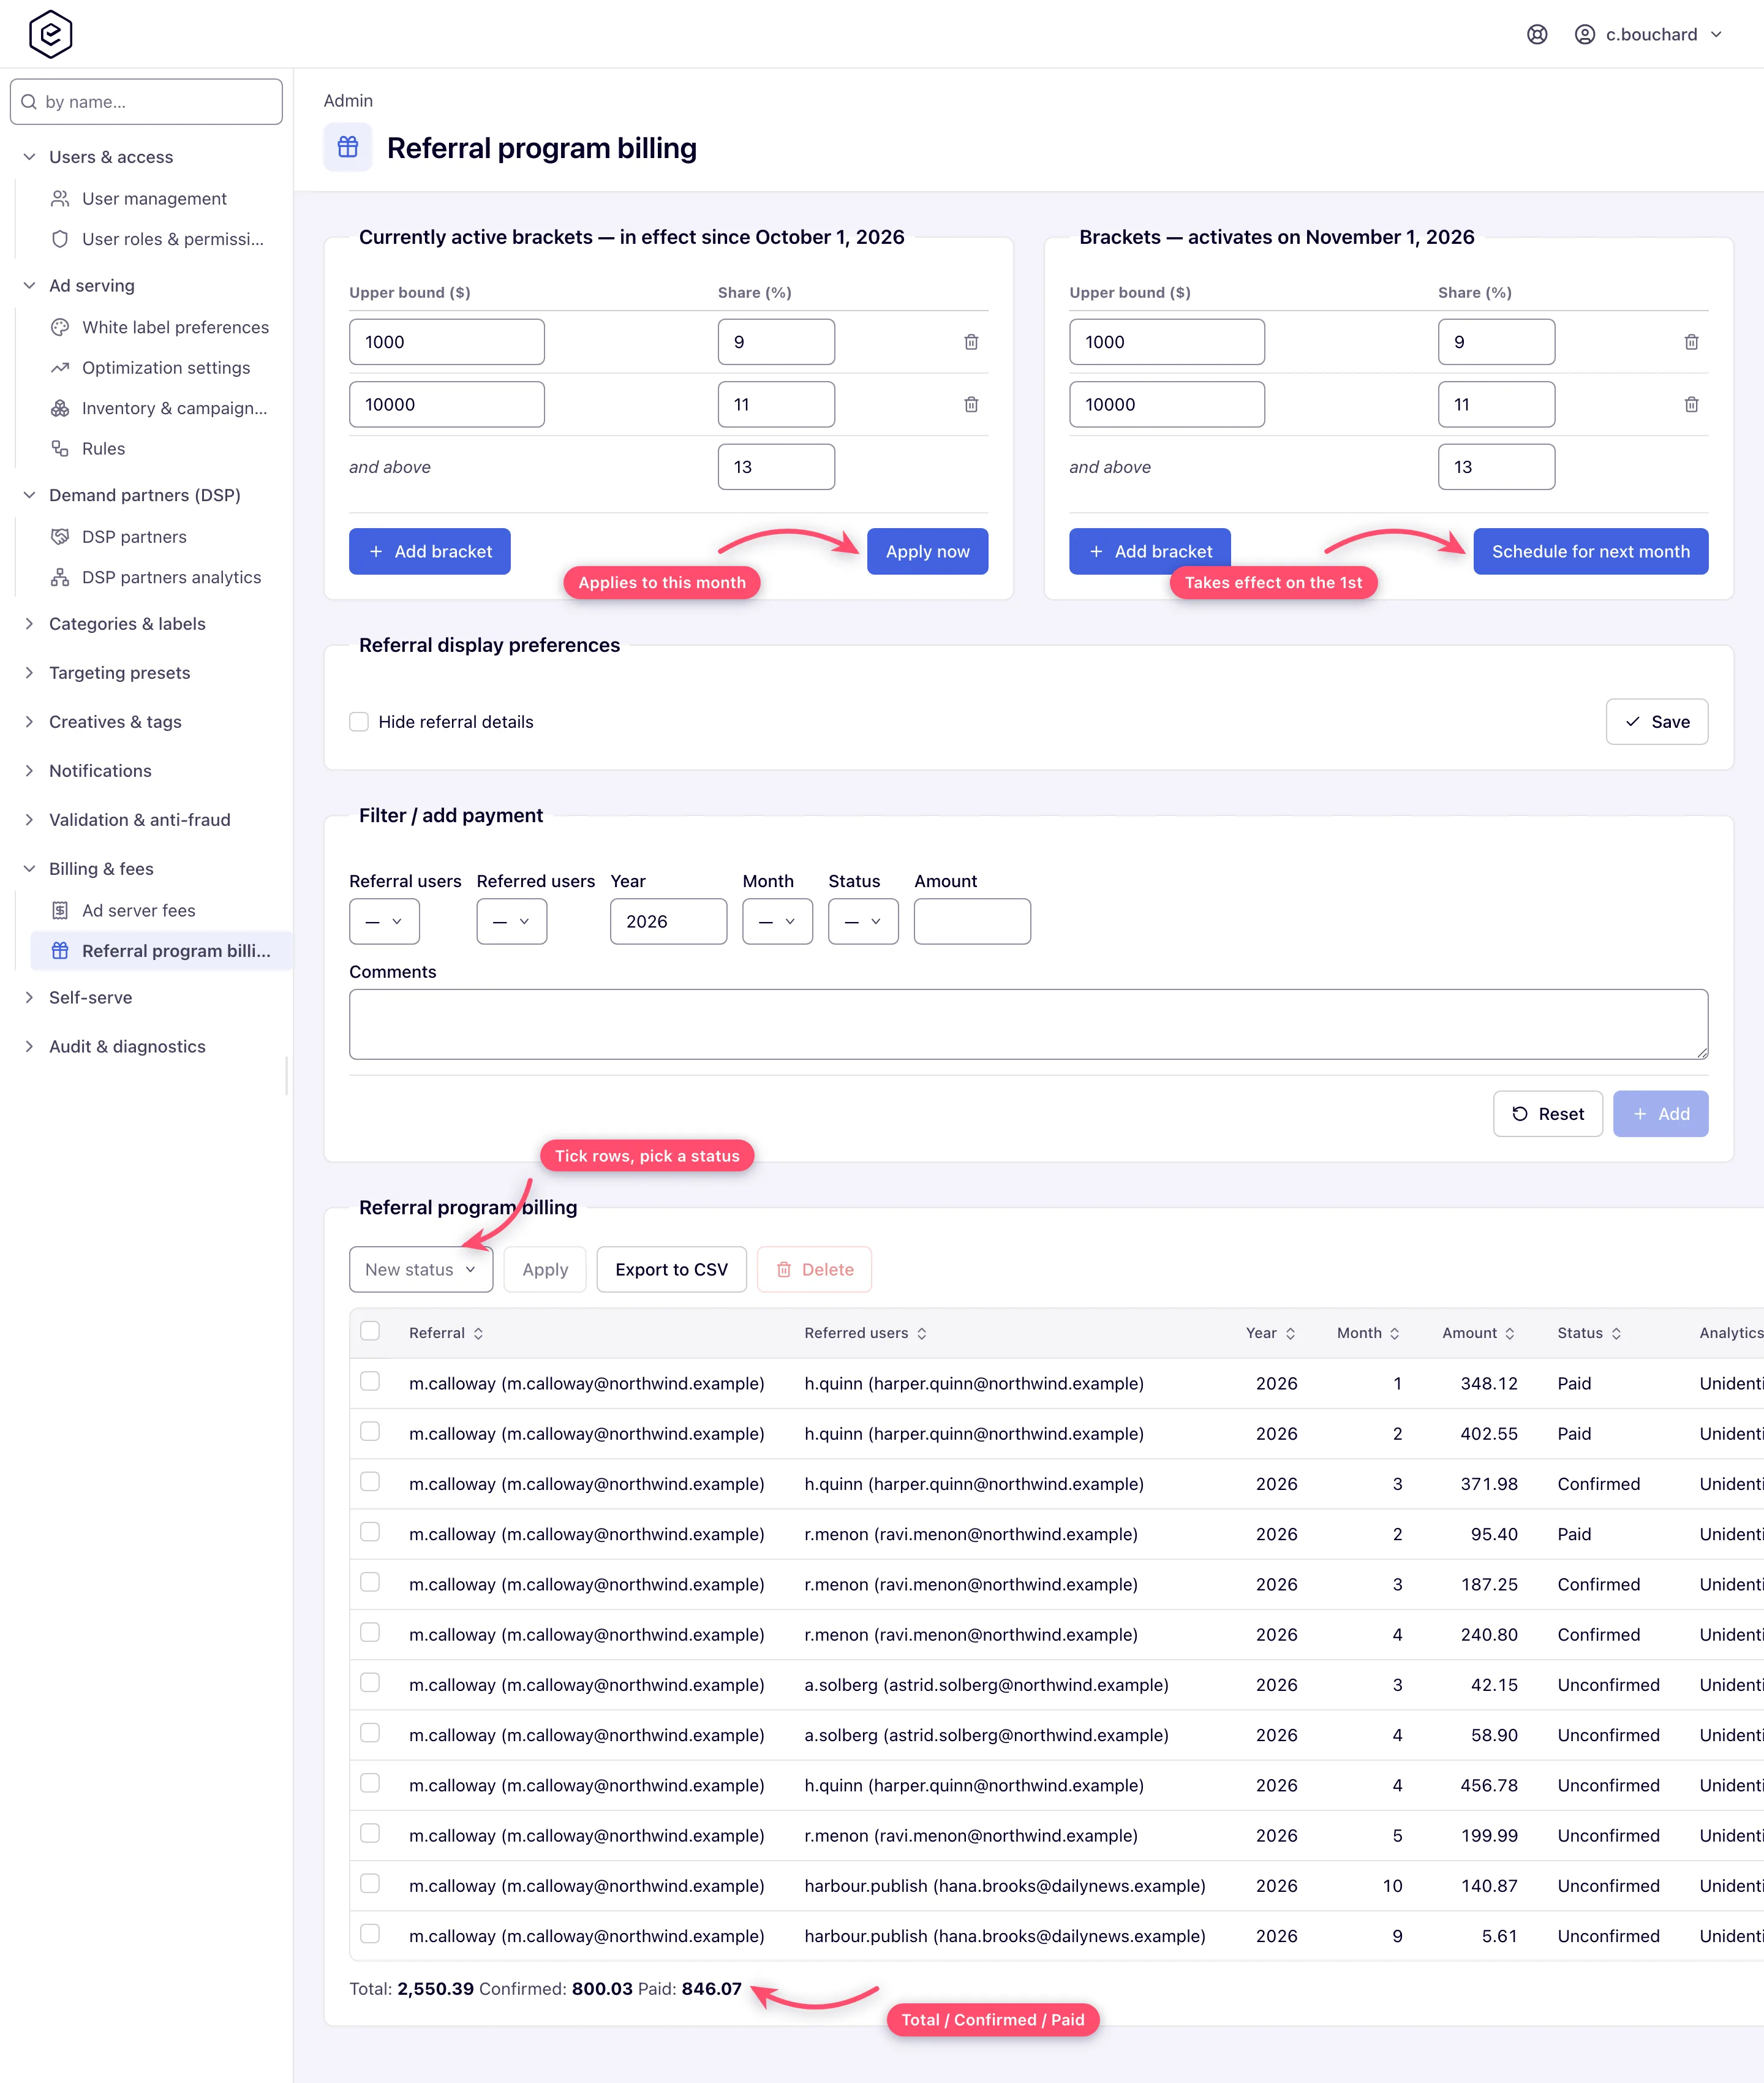
Task: Delete the 10000 bracket in active brackets
Action: [x=970, y=404]
